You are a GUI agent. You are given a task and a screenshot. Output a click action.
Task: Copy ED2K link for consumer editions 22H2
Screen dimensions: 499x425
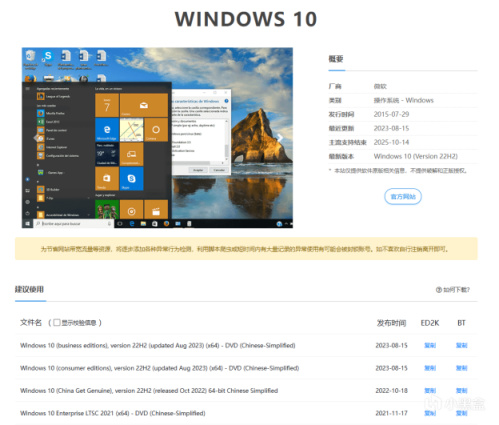430,368
